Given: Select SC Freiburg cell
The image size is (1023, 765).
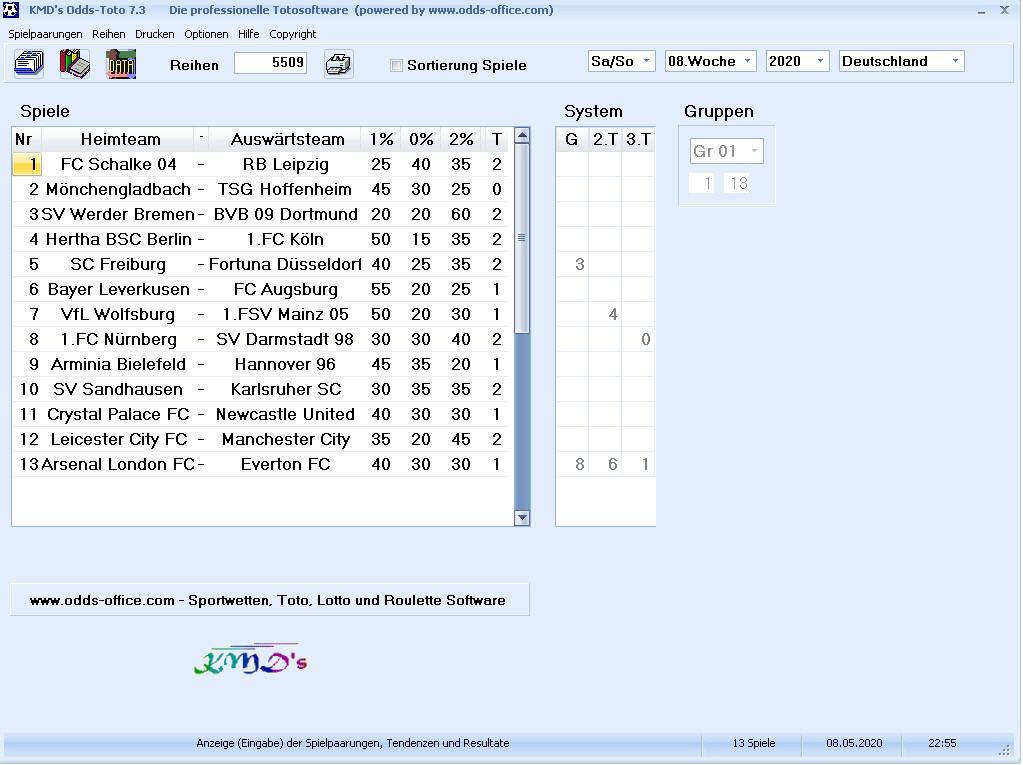Looking at the screenshot, I should click(x=119, y=264).
